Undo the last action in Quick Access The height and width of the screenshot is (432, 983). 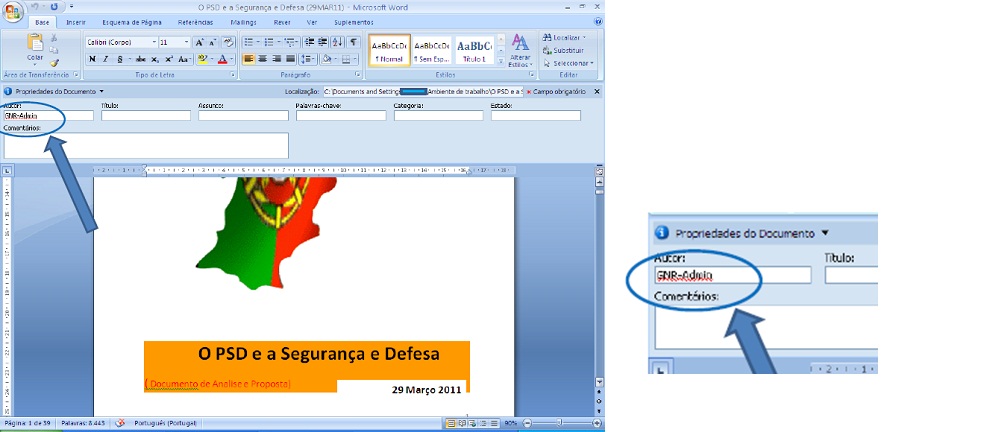[34, 7]
